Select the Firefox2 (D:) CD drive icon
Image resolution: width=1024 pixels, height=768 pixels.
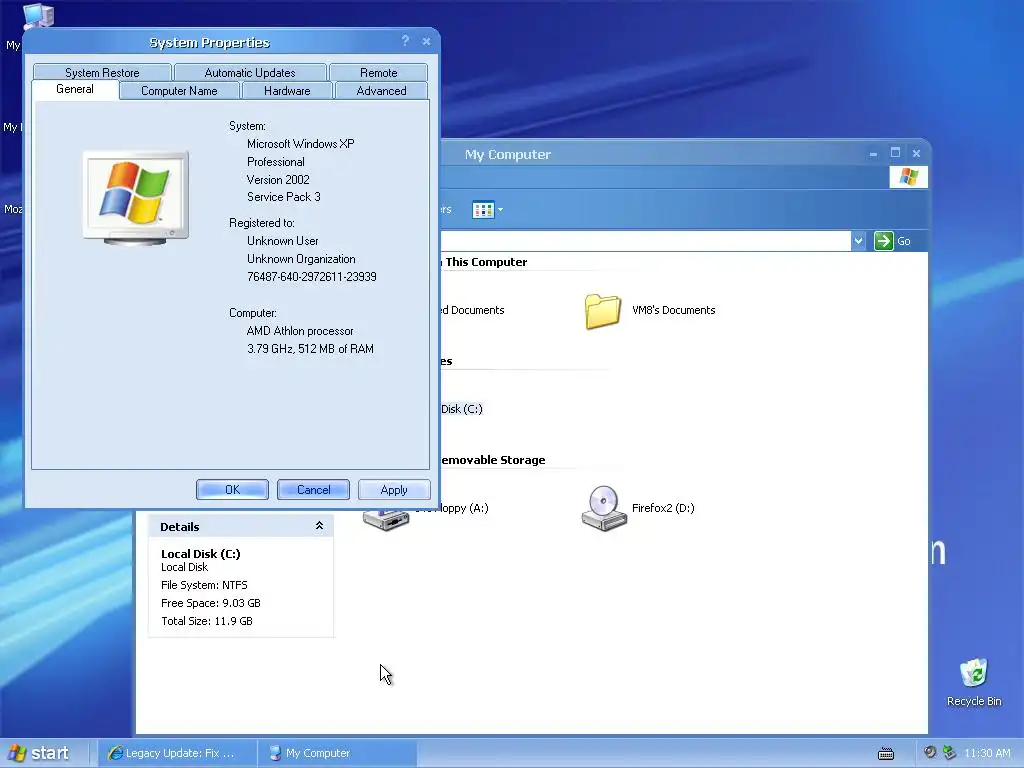pos(604,508)
